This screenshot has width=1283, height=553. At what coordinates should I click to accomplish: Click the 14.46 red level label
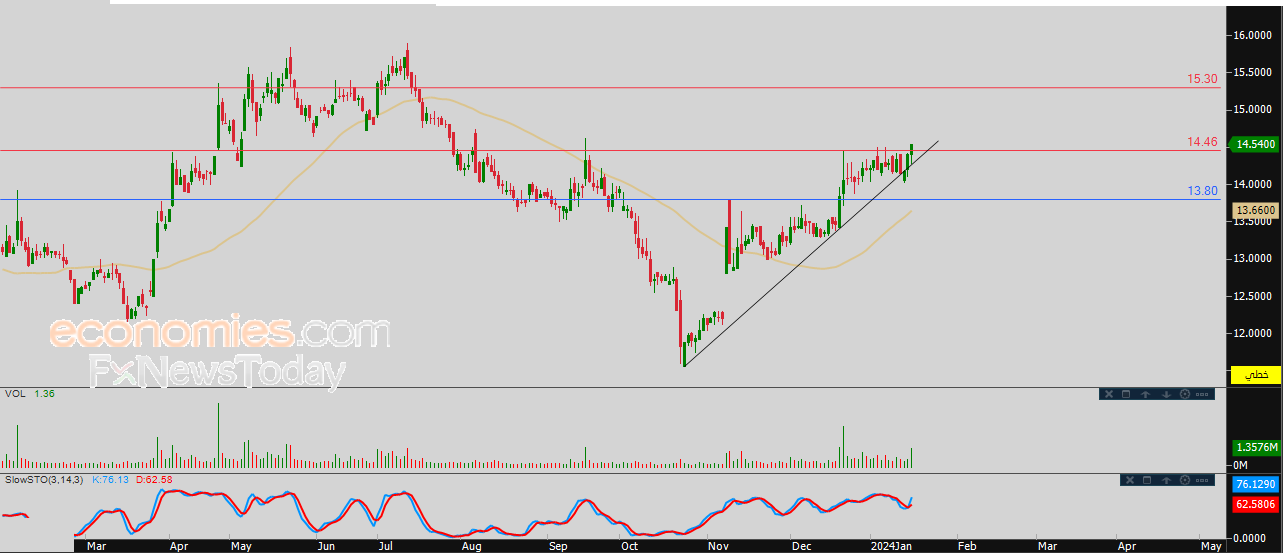pos(1202,142)
